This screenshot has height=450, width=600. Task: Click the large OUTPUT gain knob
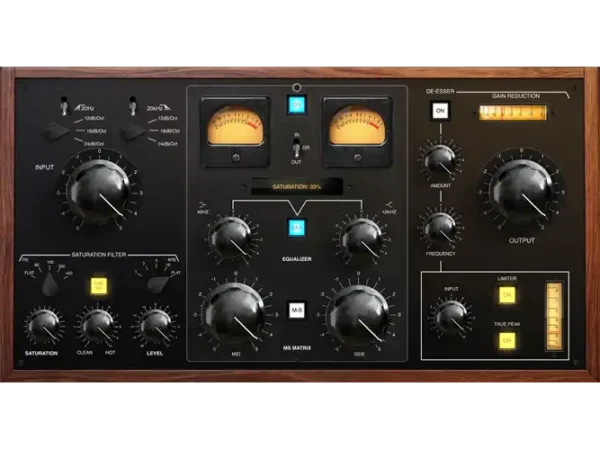[x=522, y=191]
